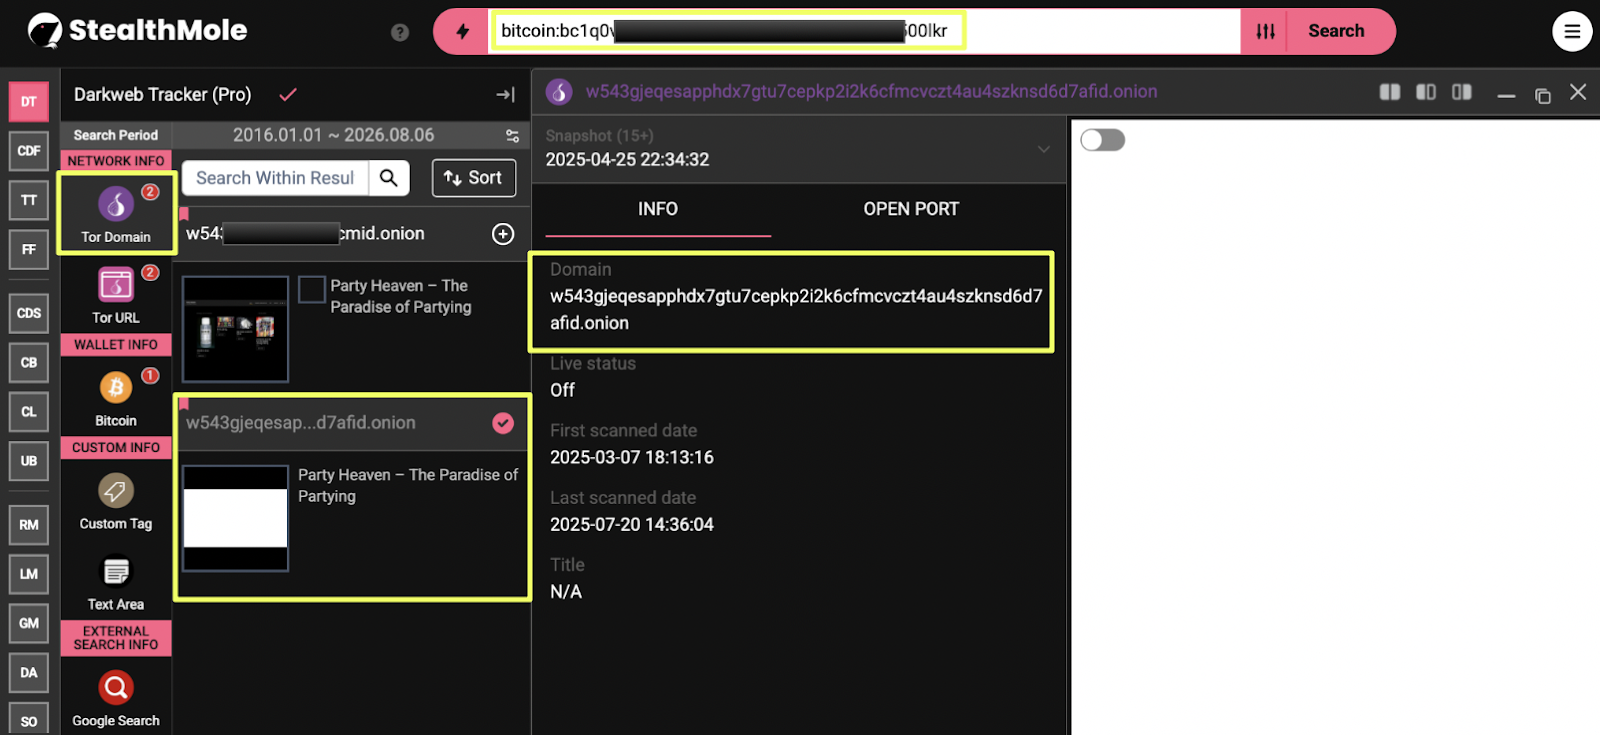Open the CDF module in the left rail
Image resolution: width=1600 pixels, height=735 pixels.
pyautogui.click(x=29, y=151)
